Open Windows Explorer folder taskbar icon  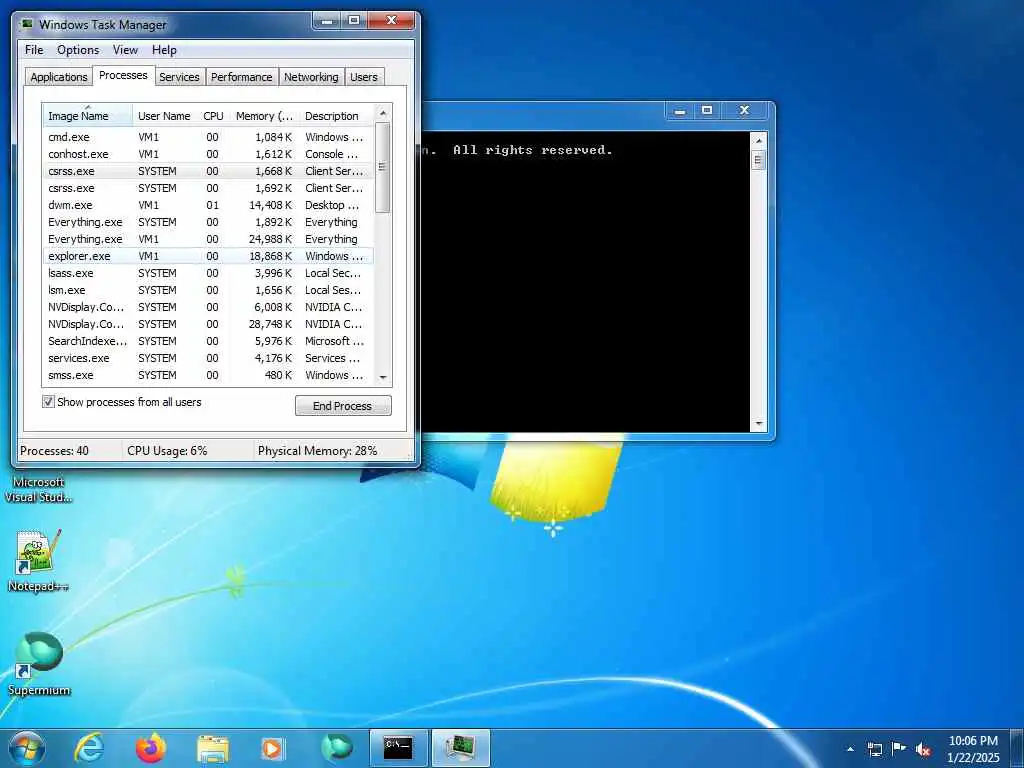pos(213,749)
